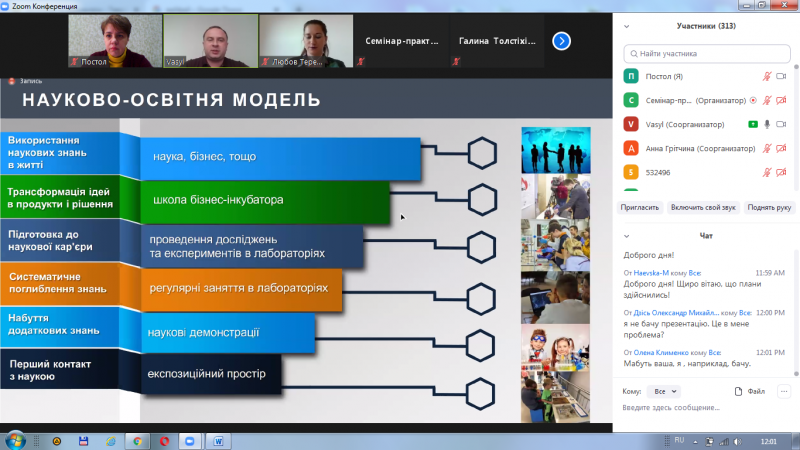Click slide label Набуття додаткових знань
Screen dimensions: 800x450
tap(54, 324)
